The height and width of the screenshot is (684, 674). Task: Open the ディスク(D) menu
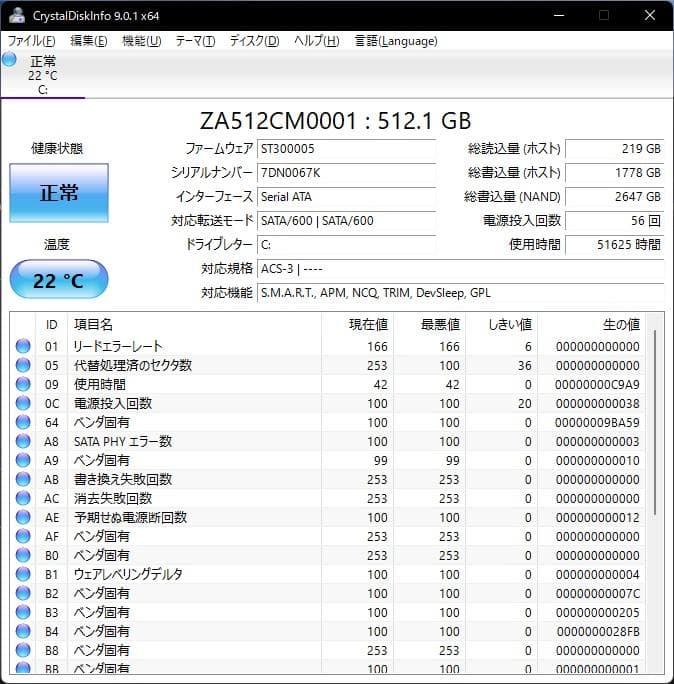click(254, 41)
